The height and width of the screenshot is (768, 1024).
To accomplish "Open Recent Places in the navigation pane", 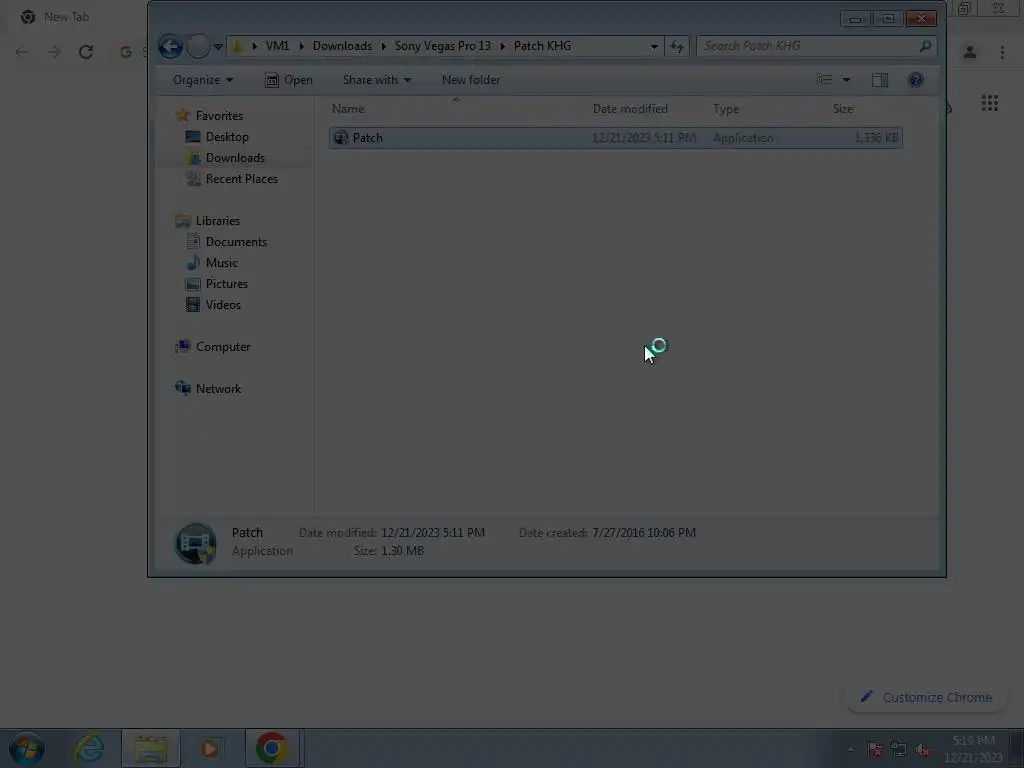I will pyautogui.click(x=242, y=178).
